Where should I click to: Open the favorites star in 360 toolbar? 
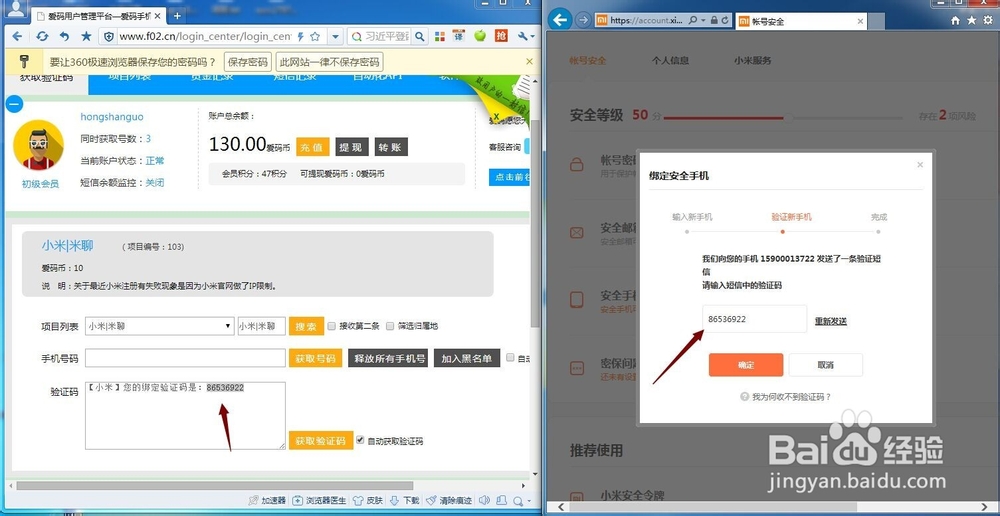(86, 36)
